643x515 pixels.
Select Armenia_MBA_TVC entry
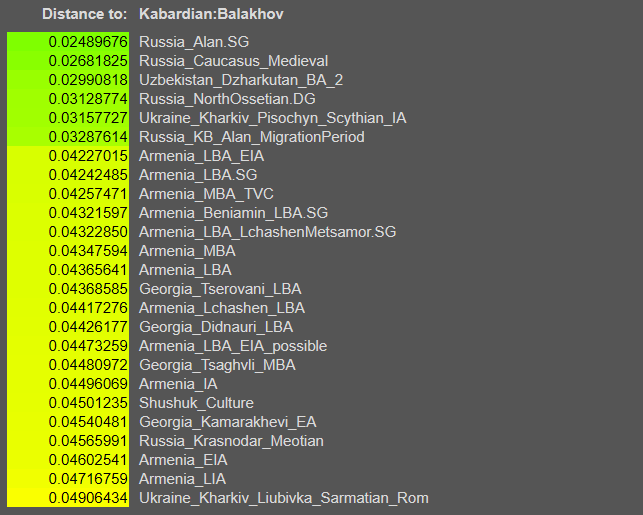206,194
